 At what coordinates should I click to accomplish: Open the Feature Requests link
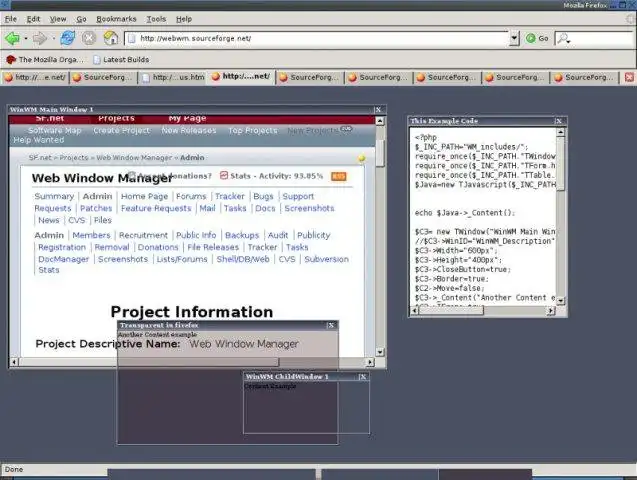(x=156, y=208)
